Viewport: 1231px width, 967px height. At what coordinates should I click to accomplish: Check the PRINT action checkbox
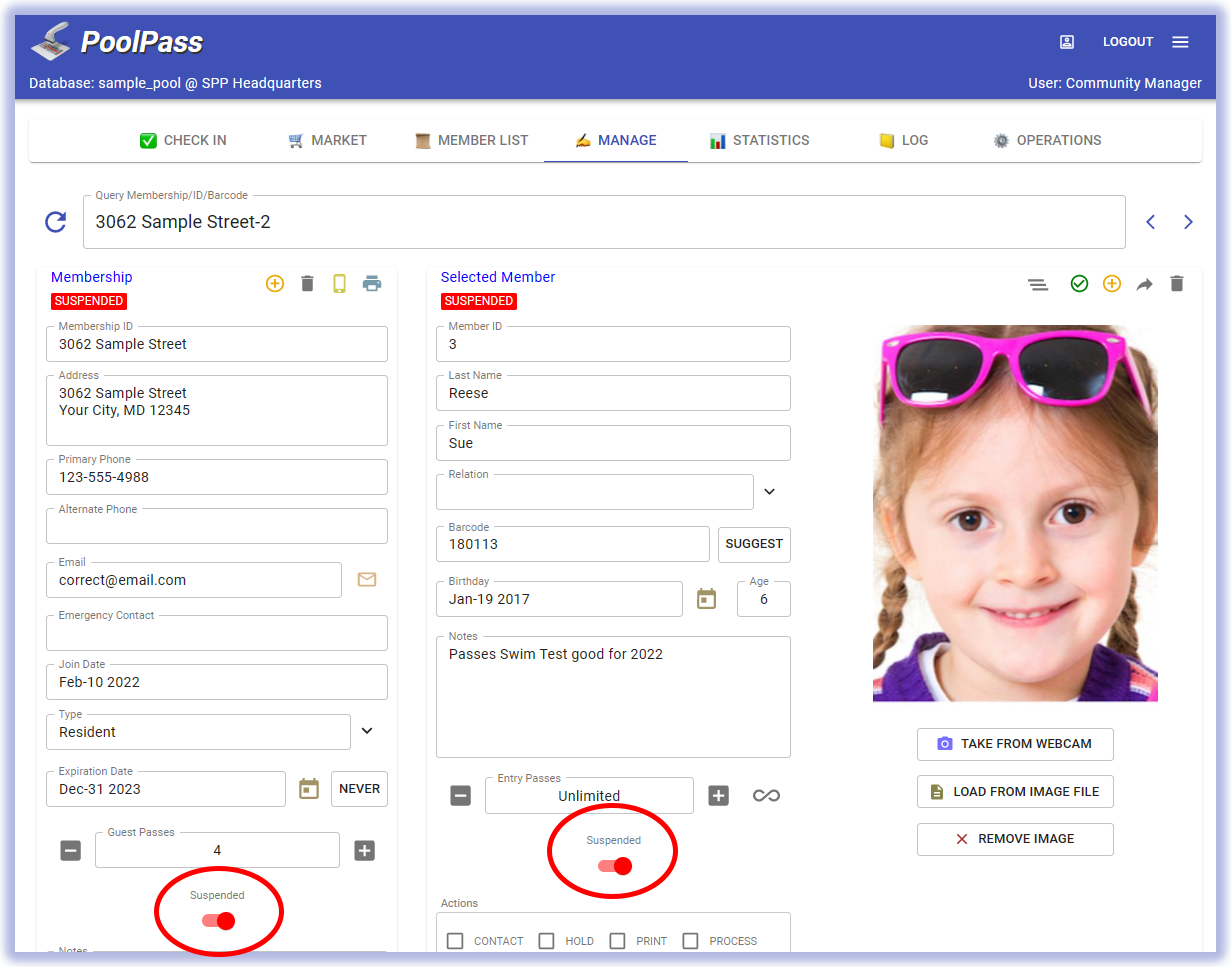click(x=618, y=941)
